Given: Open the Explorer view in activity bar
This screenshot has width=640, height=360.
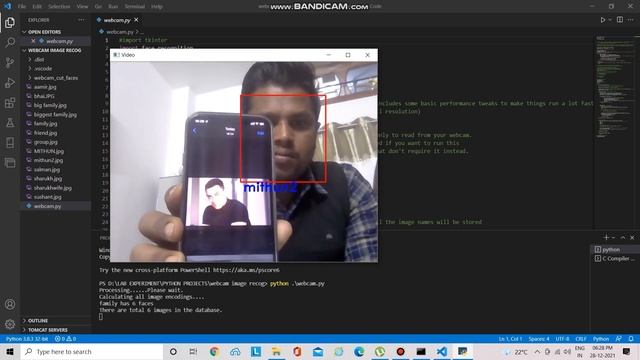Looking at the screenshot, I should 10,22.
